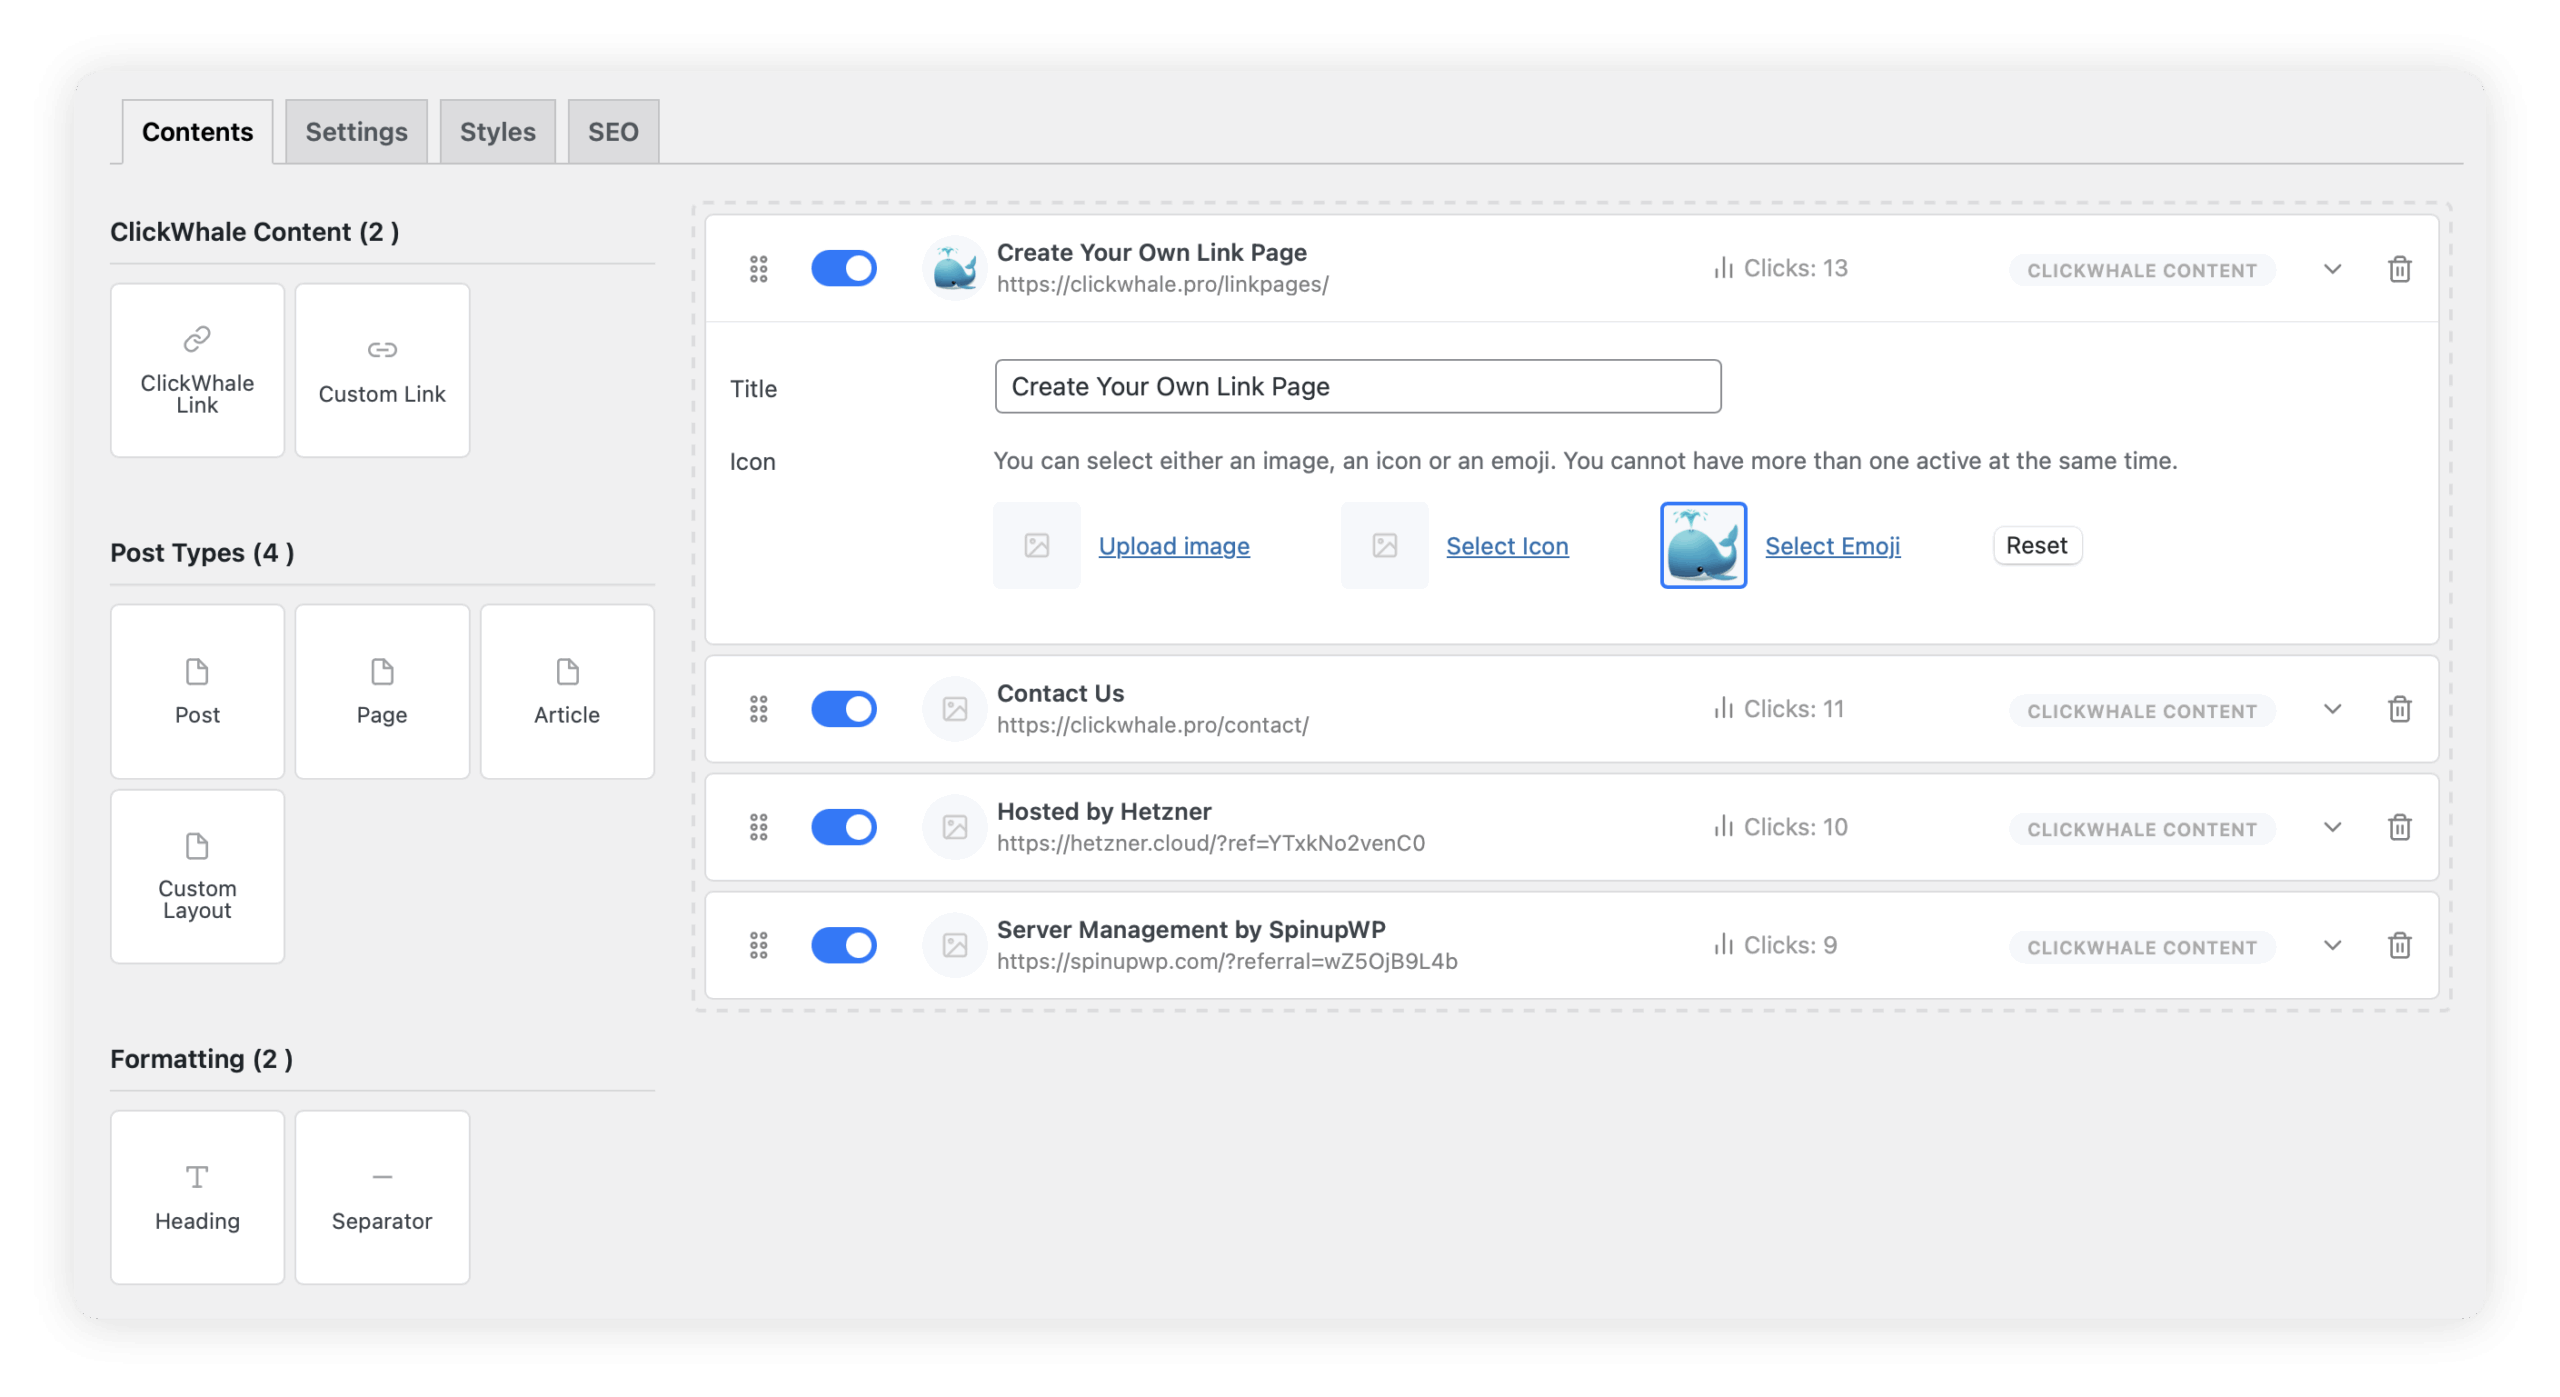Open the SEO tab
2560x1397 pixels.
click(x=613, y=131)
